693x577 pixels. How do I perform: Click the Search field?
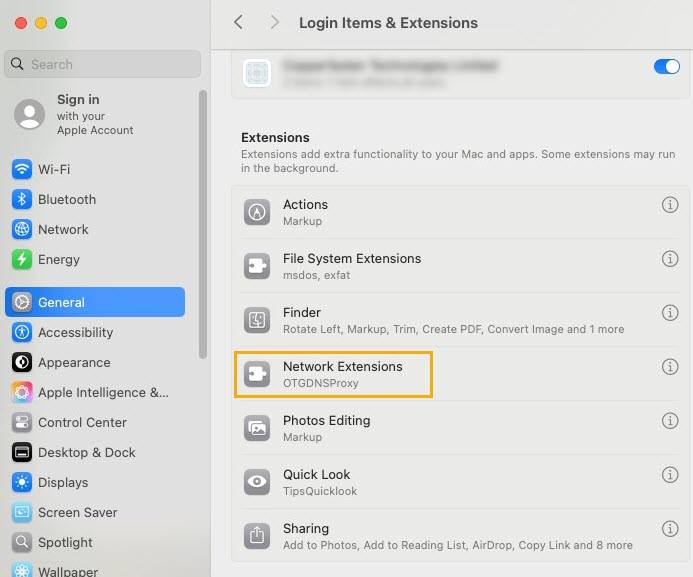[x=104, y=64]
